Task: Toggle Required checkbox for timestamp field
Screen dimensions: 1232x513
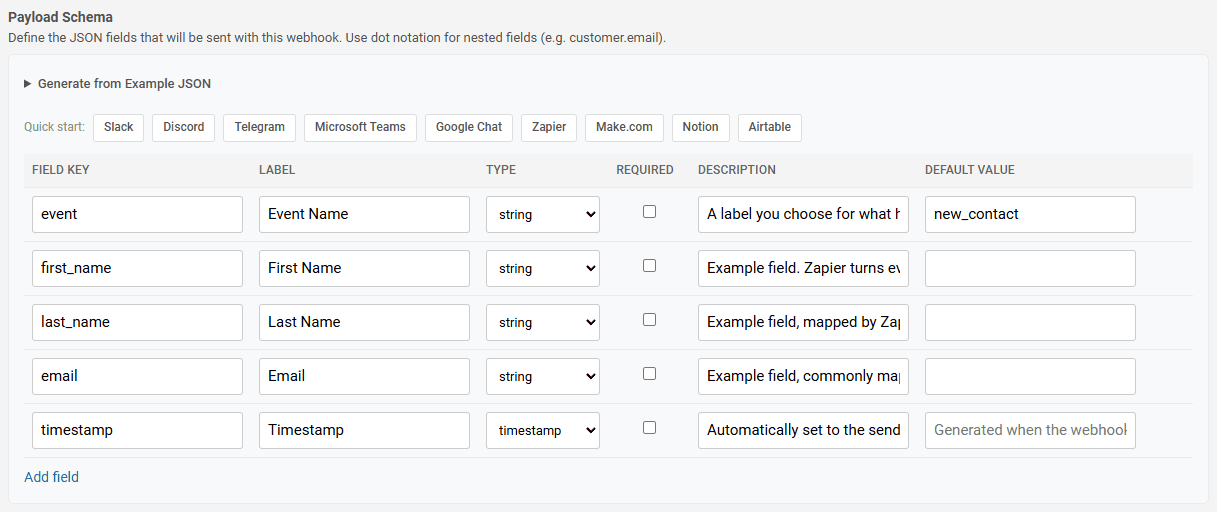Action: coord(649,427)
